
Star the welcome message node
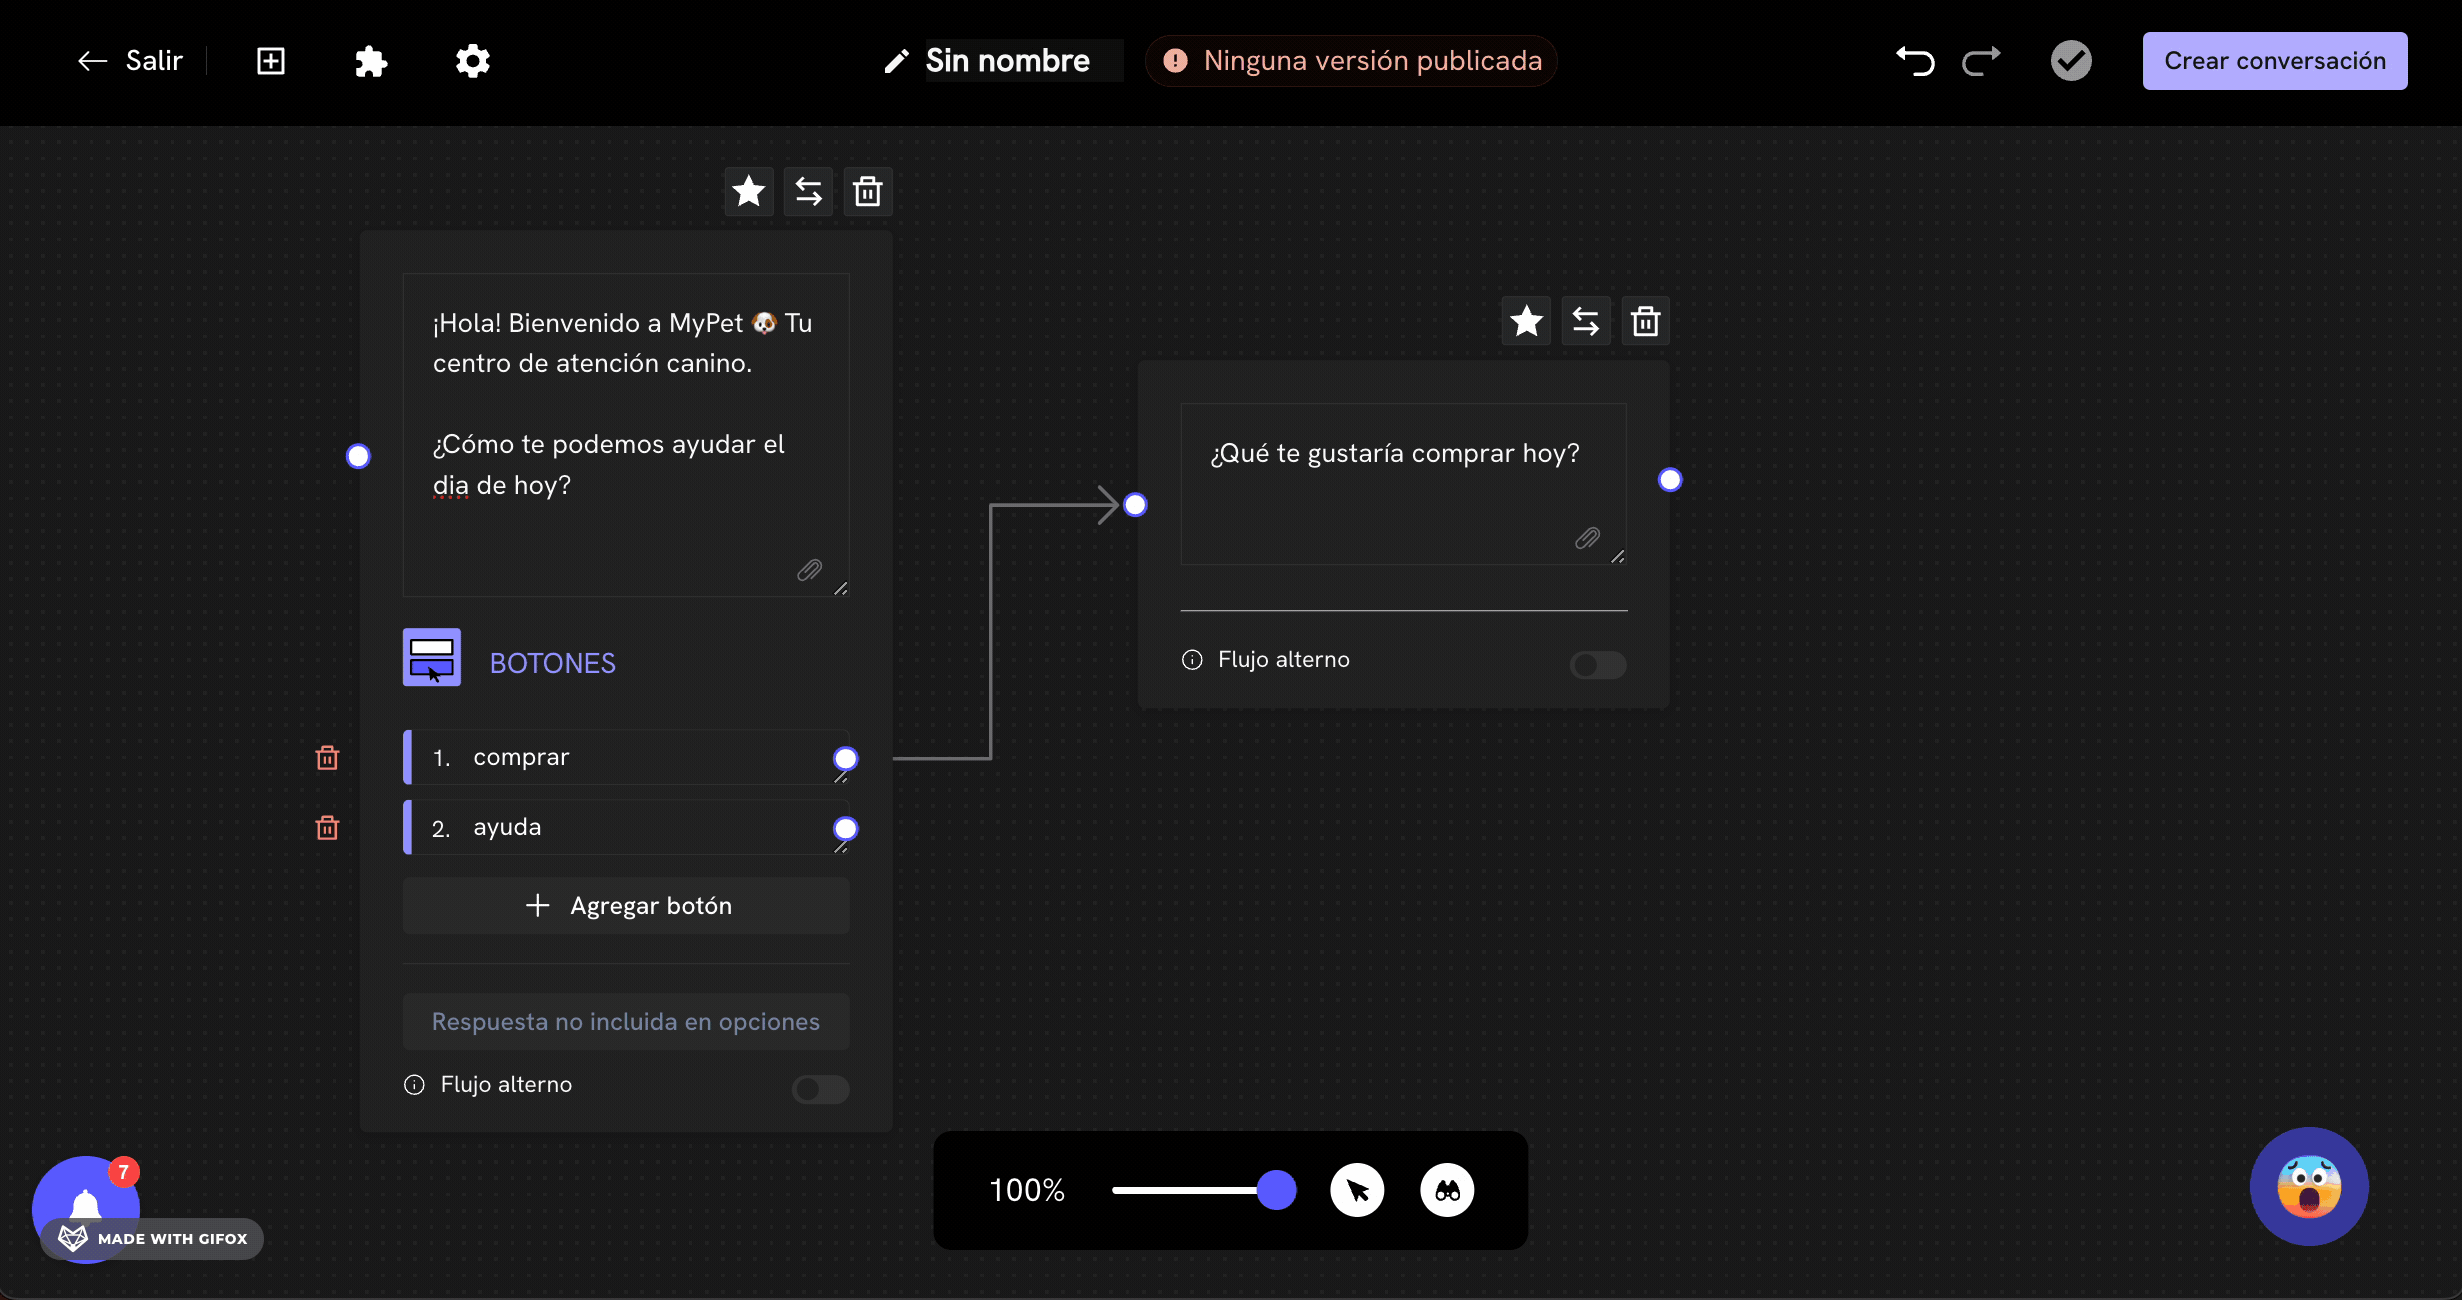click(748, 191)
